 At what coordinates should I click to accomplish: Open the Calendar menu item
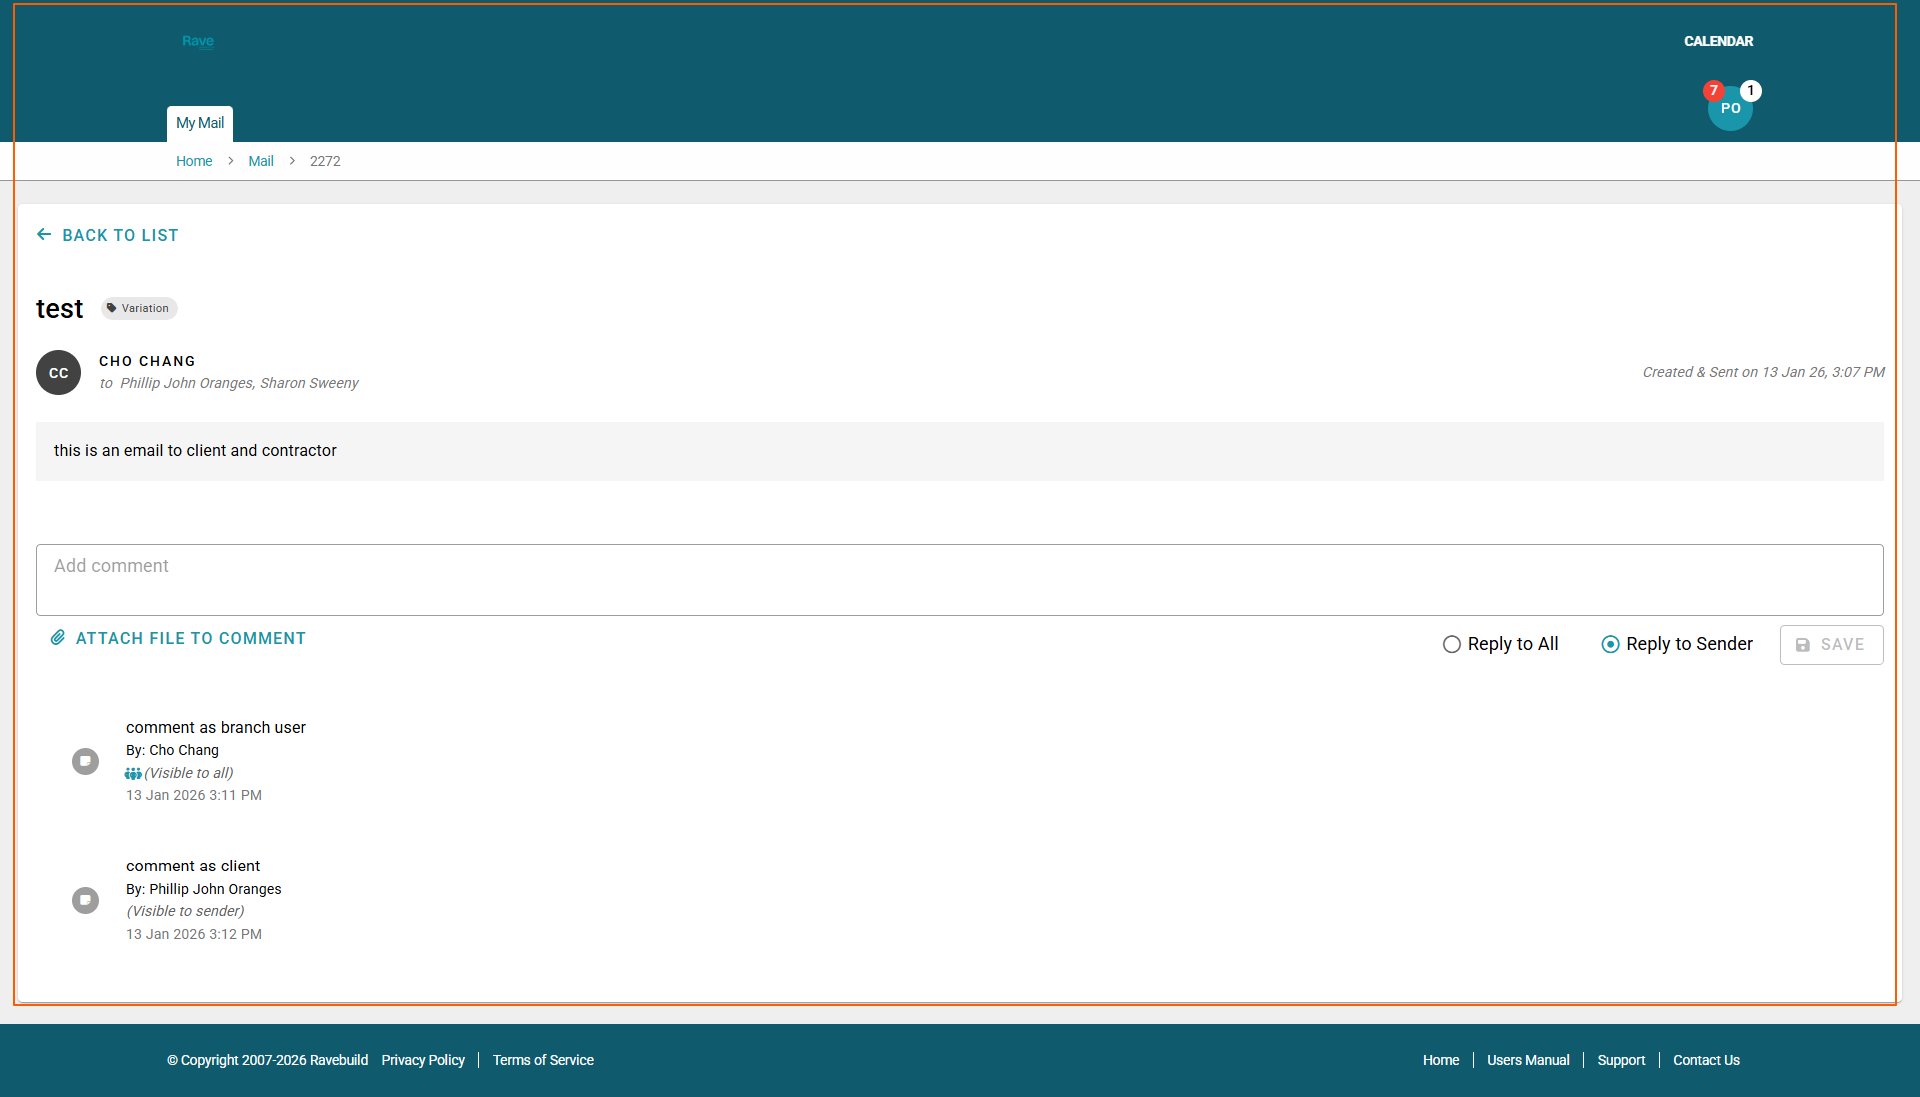(1718, 41)
